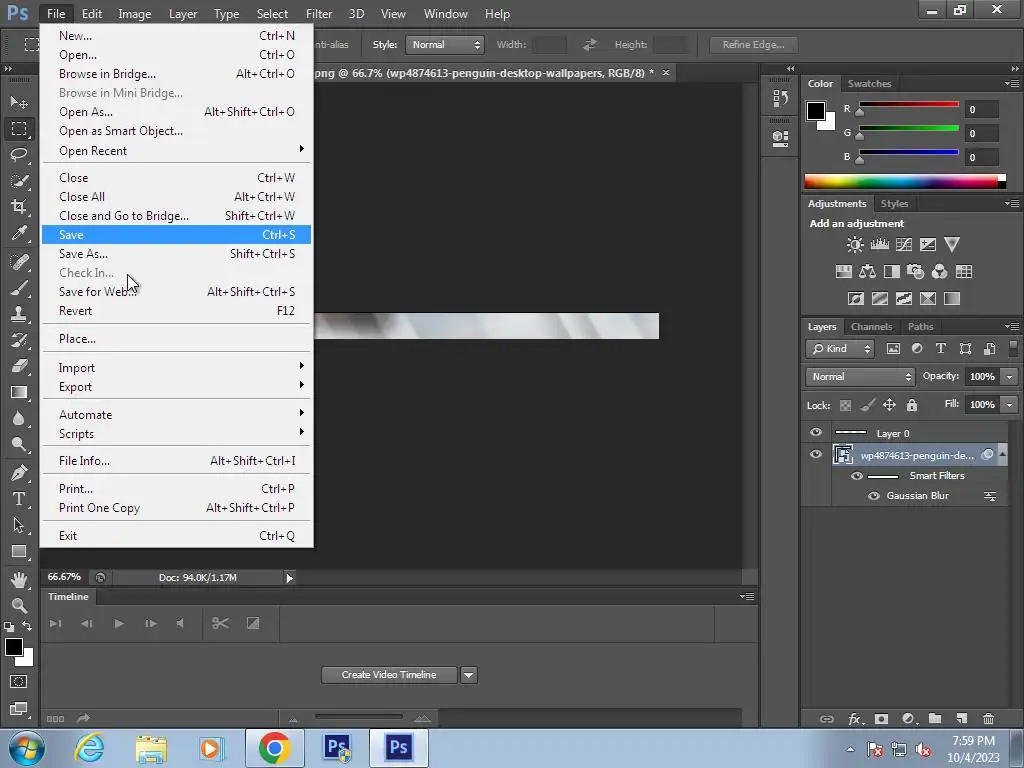Select the Spot Healing Brush tool
The height and width of the screenshot is (768, 1024).
point(19,262)
